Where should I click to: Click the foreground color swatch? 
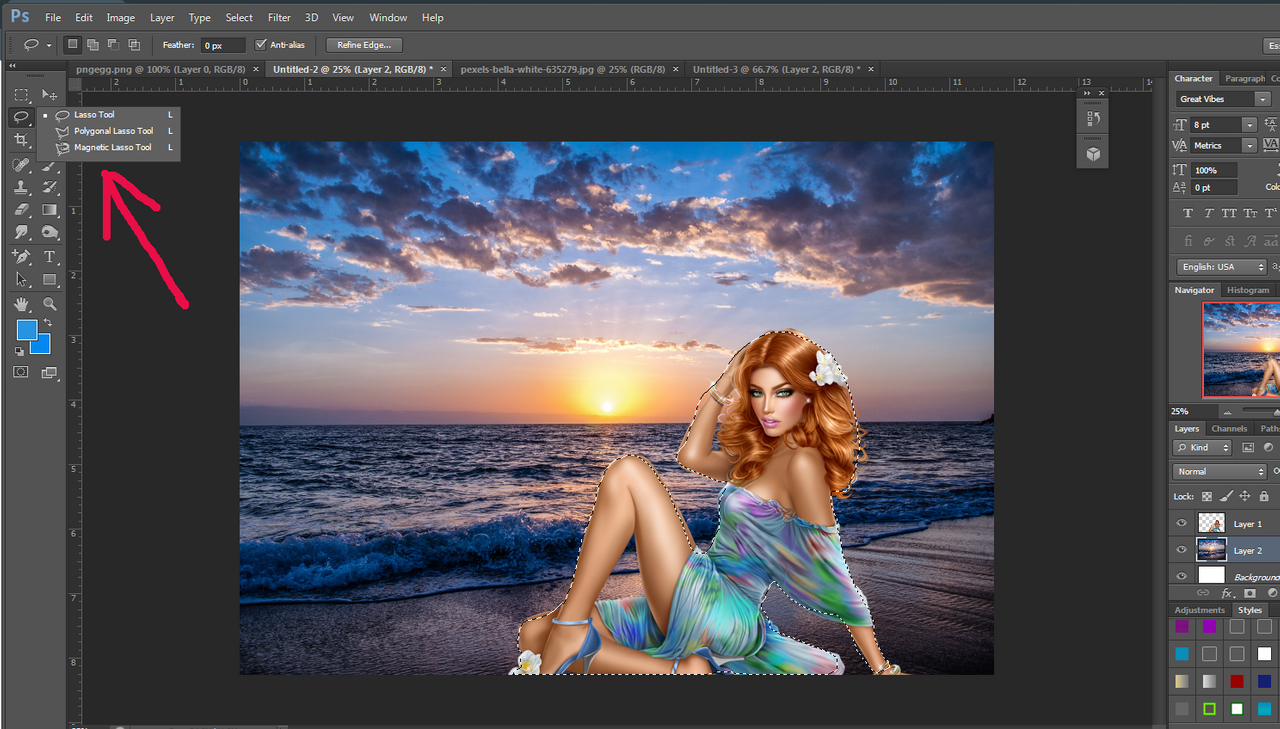click(x=27, y=330)
